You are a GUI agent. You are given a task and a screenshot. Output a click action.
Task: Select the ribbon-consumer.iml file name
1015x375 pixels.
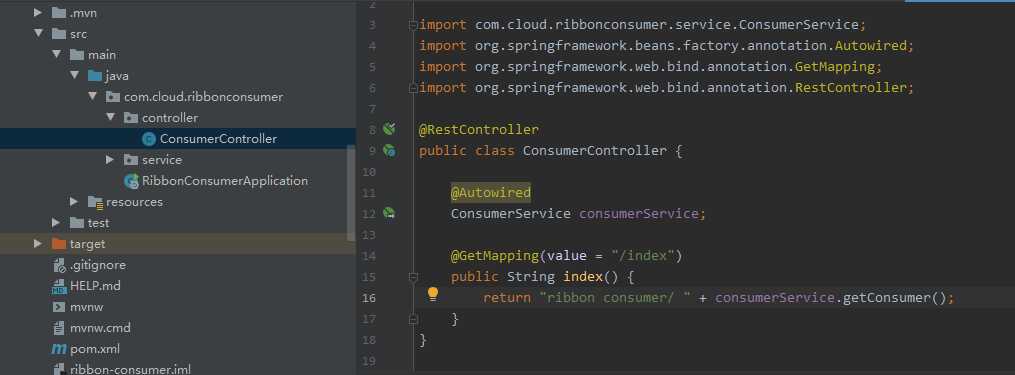[130, 370]
